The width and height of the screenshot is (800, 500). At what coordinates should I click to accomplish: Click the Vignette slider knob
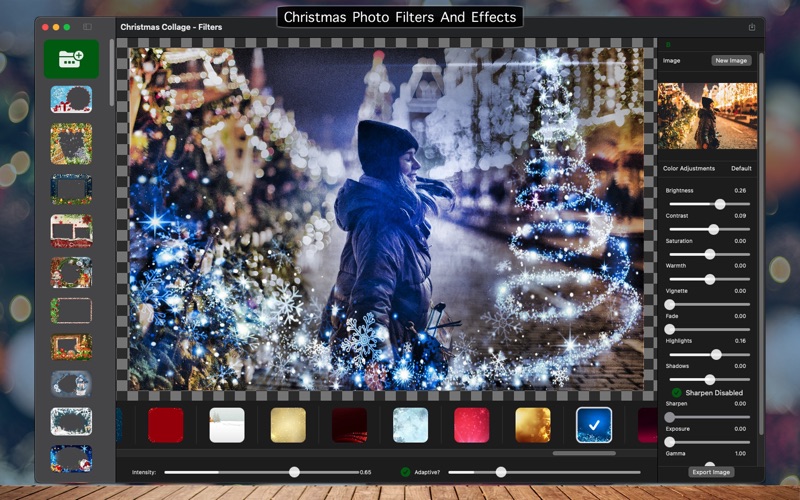pyautogui.click(x=669, y=305)
